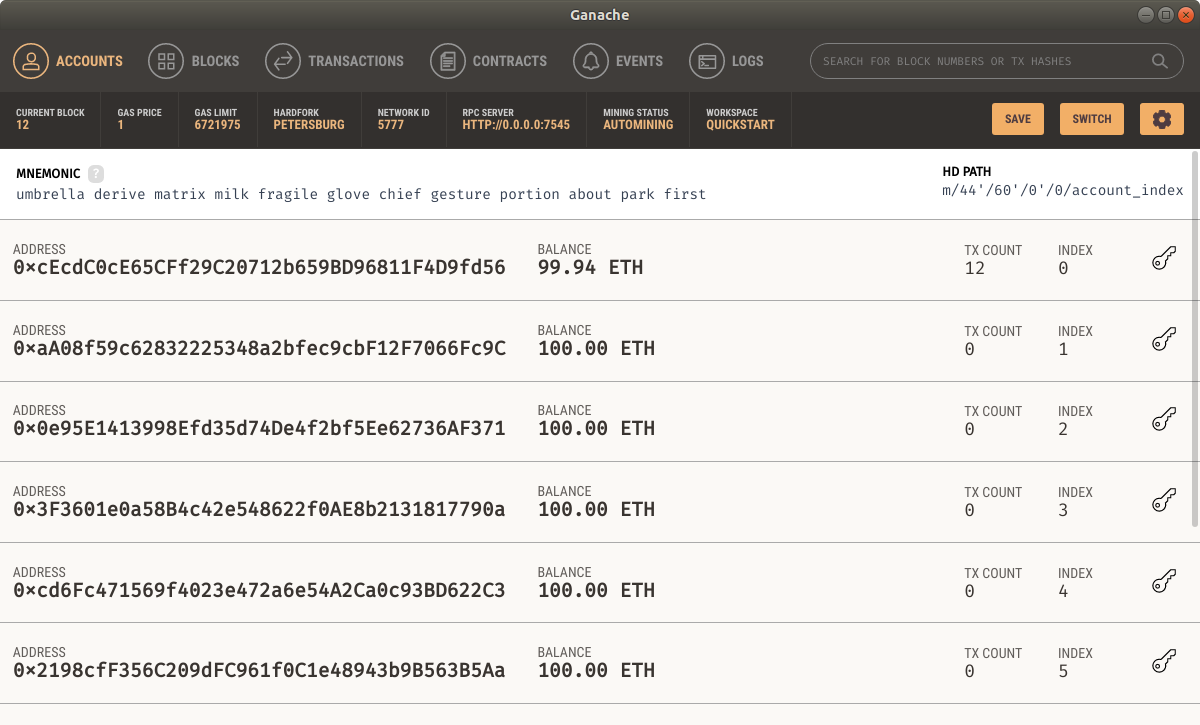Image resolution: width=1200 pixels, height=725 pixels.
Task: Open settings with the gear icon
Action: (x=1161, y=119)
